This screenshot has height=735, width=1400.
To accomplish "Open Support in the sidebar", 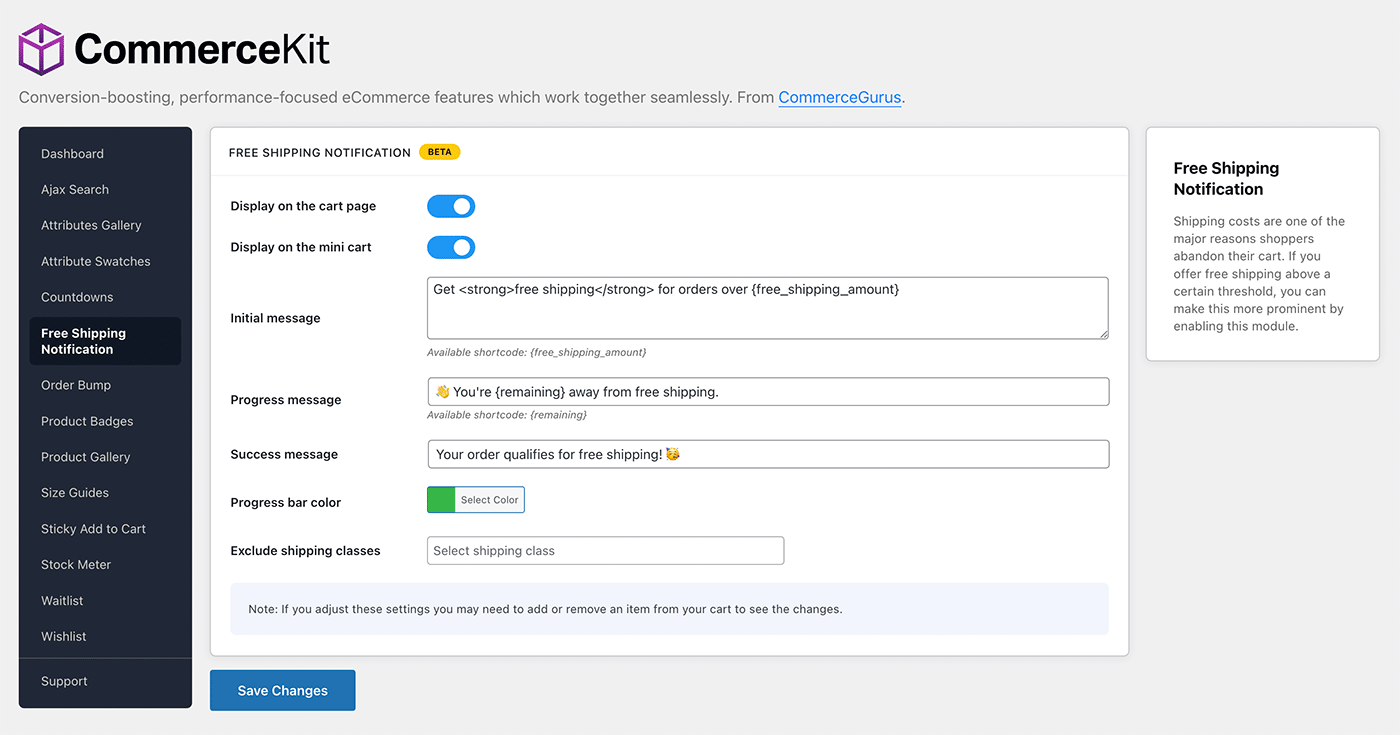I will pyautogui.click(x=64, y=682).
